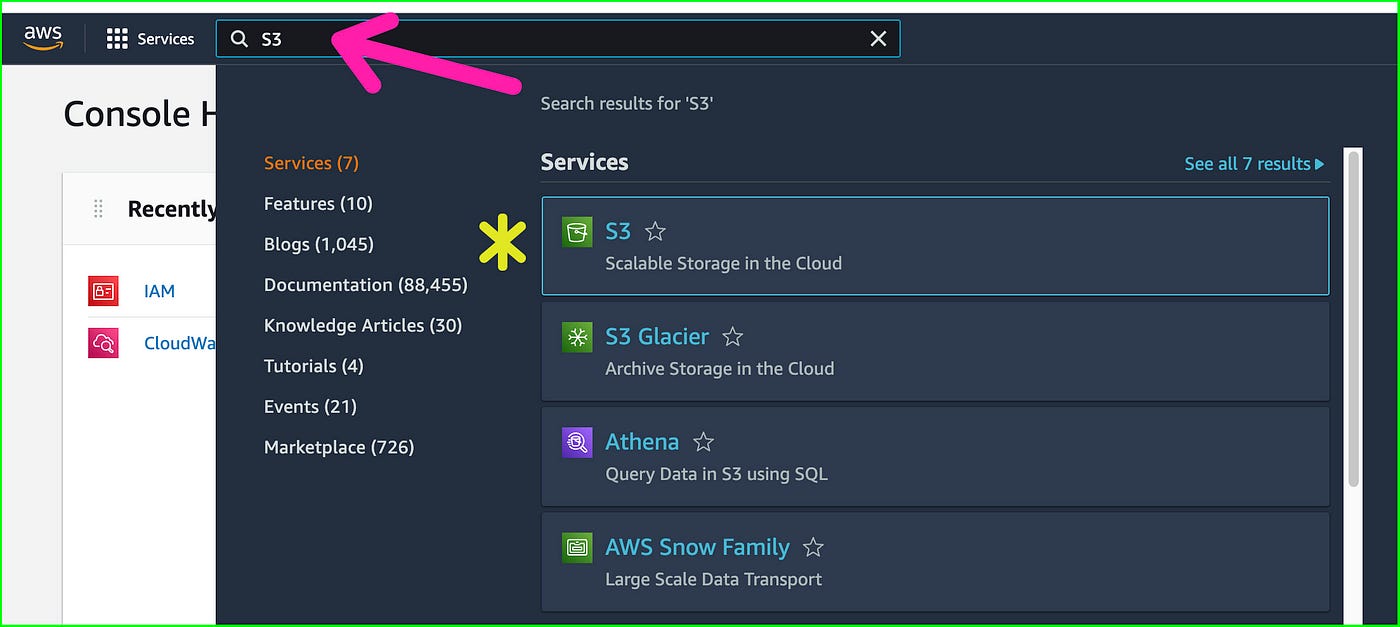Viewport: 1400px width, 627px height.
Task: Open the Knowledge Articles (30) category
Action: (x=363, y=325)
